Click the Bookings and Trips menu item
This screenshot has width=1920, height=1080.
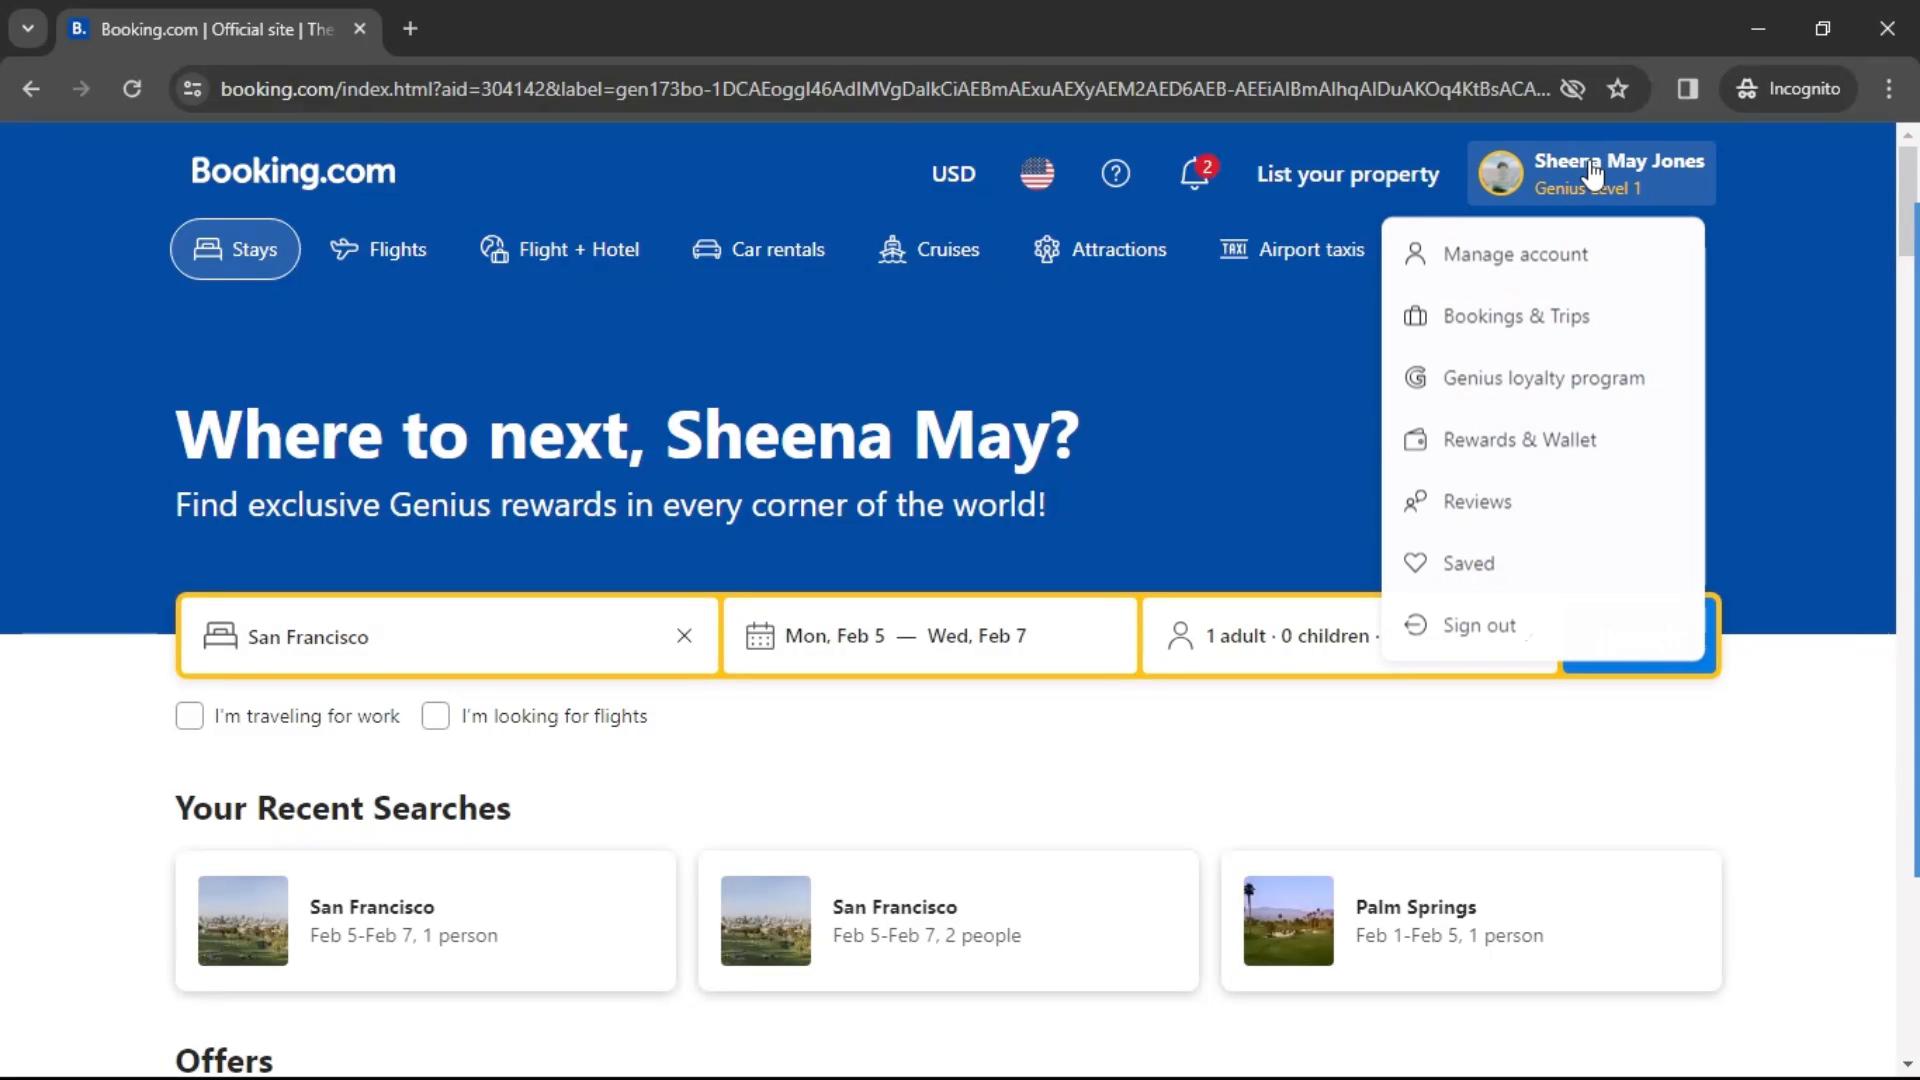pyautogui.click(x=1516, y=315)
